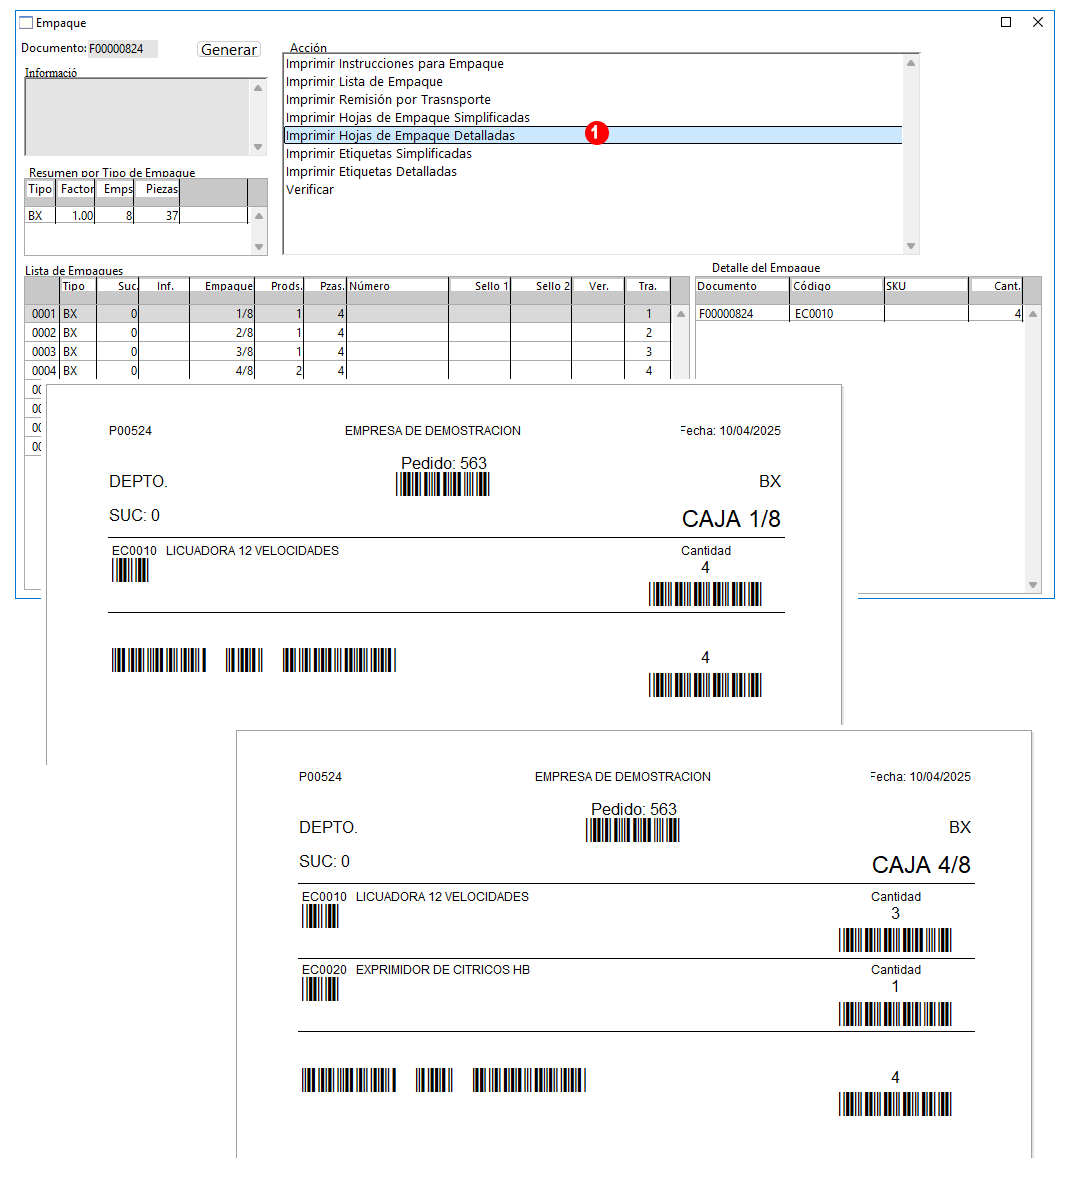Click Resumen por Tipo scroll down arrow

click(259, 247)
